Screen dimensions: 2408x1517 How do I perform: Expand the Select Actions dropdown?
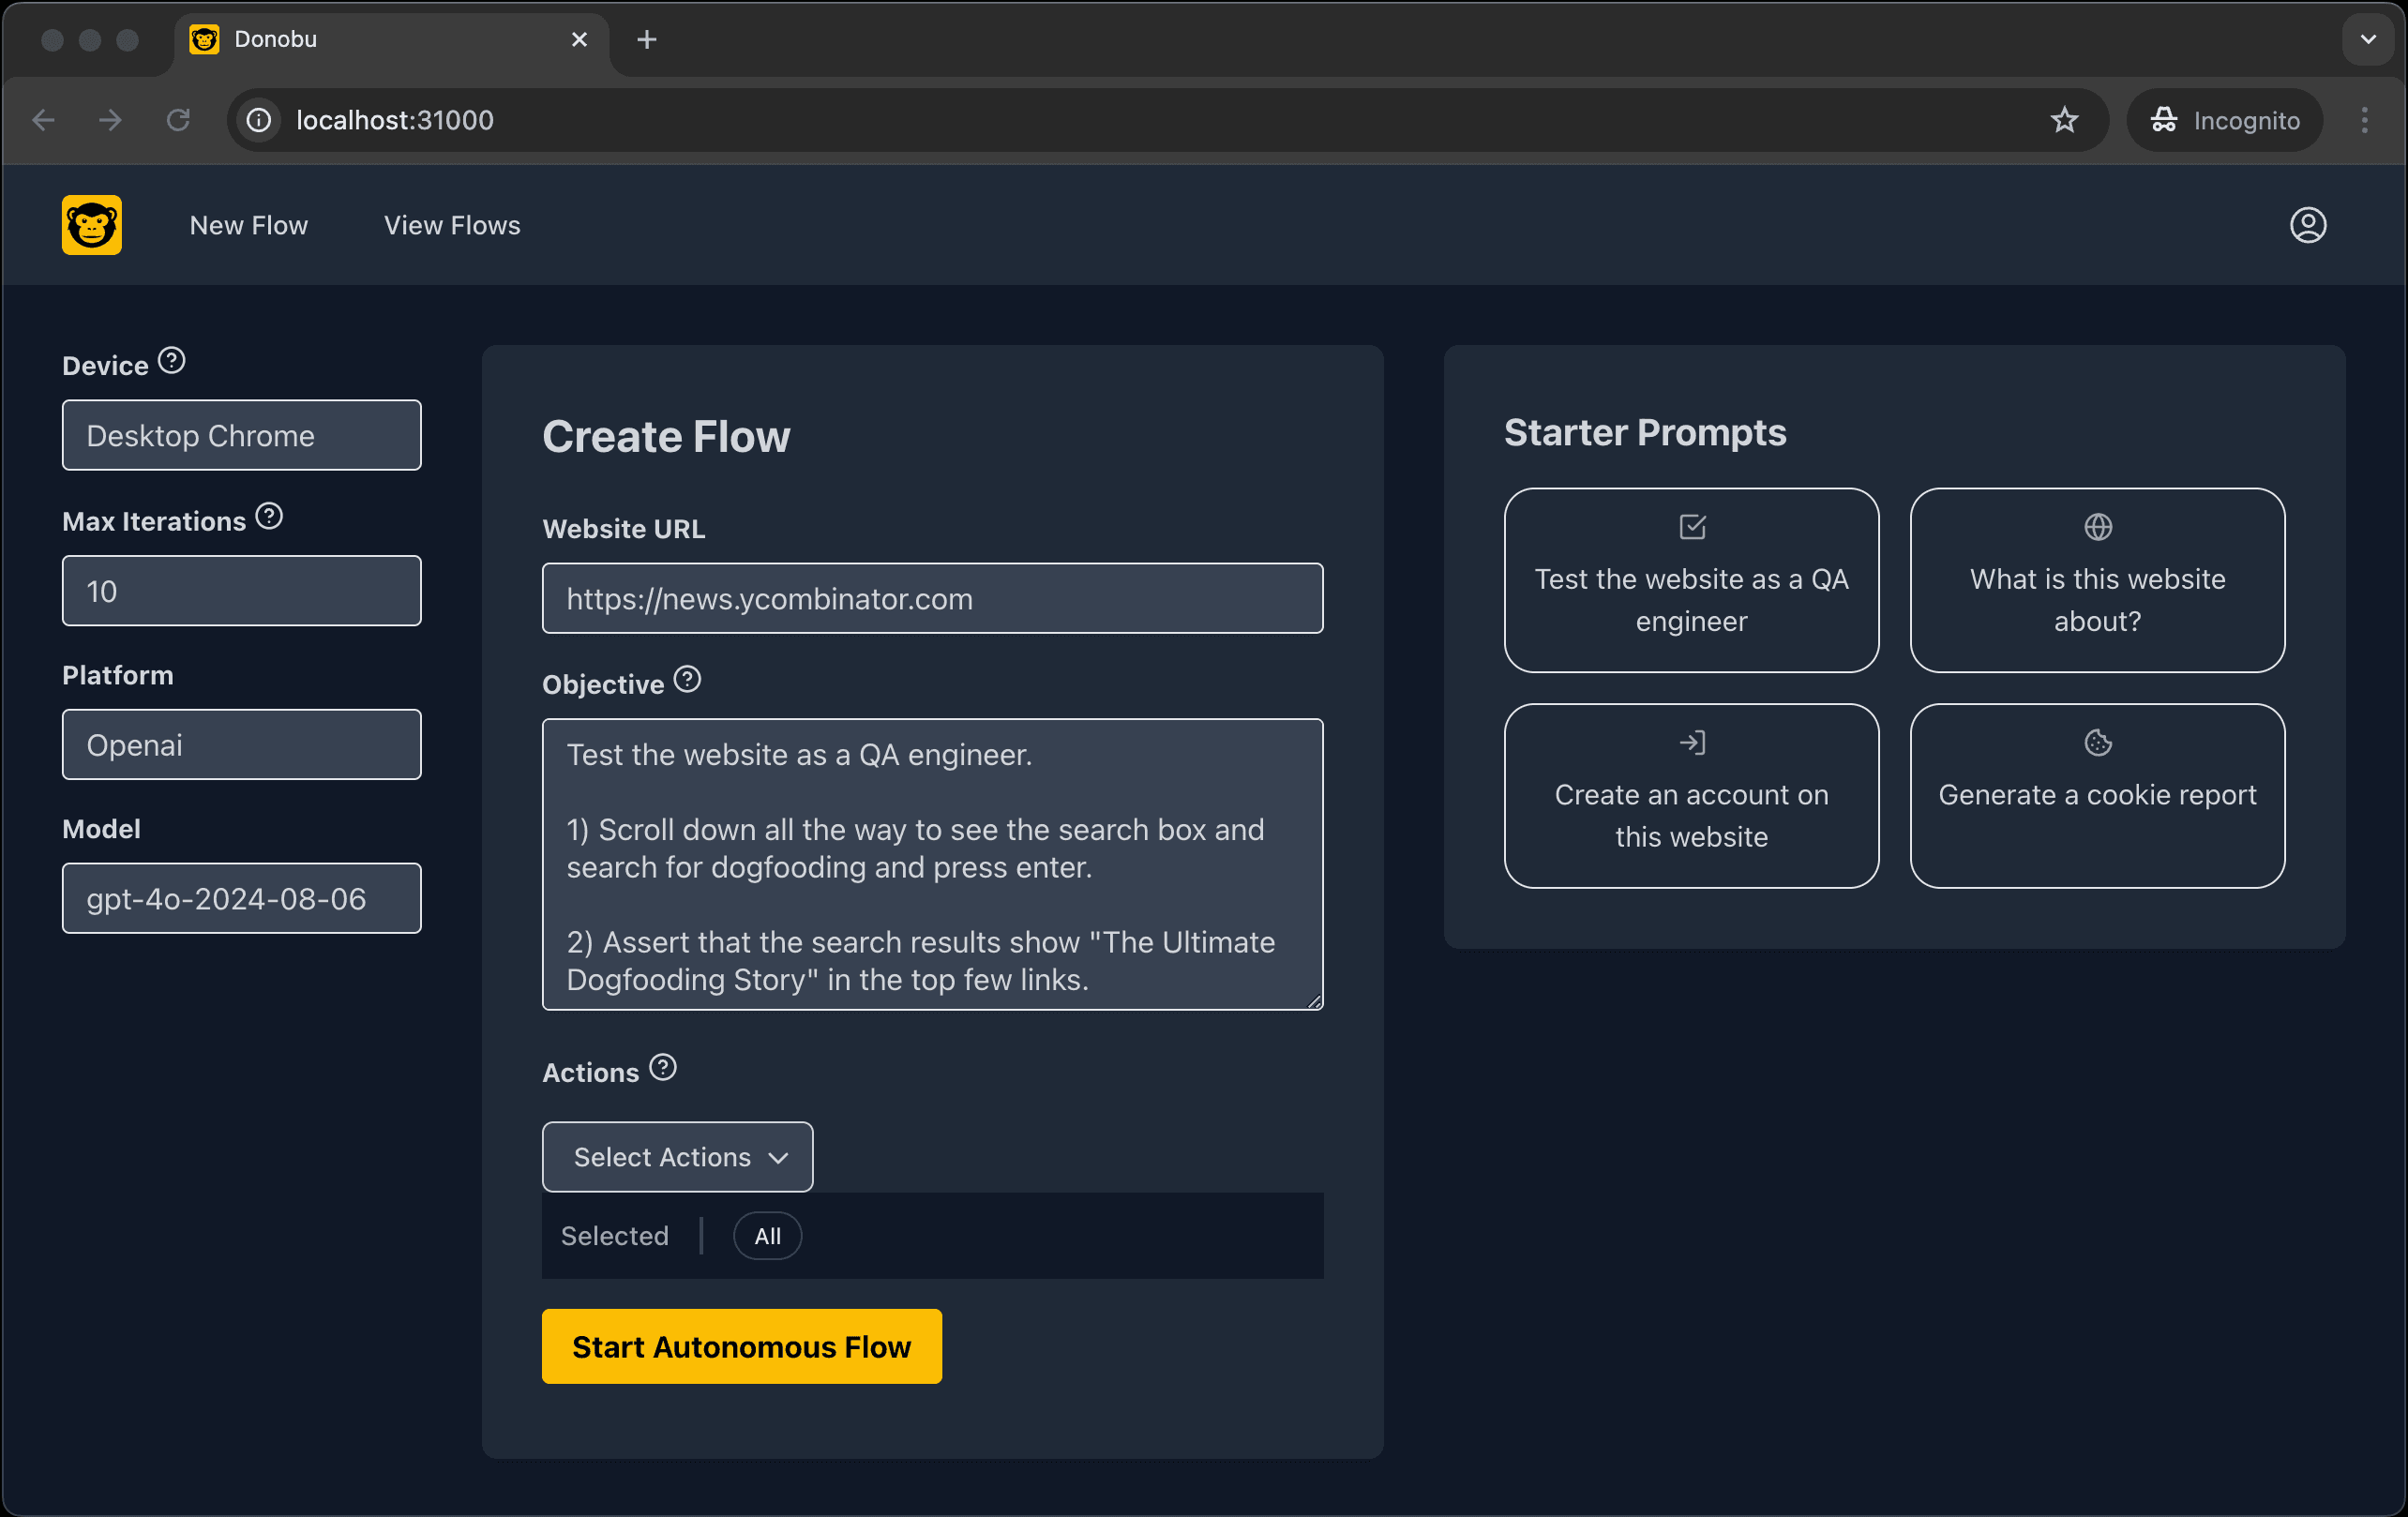pos(678,1156)
